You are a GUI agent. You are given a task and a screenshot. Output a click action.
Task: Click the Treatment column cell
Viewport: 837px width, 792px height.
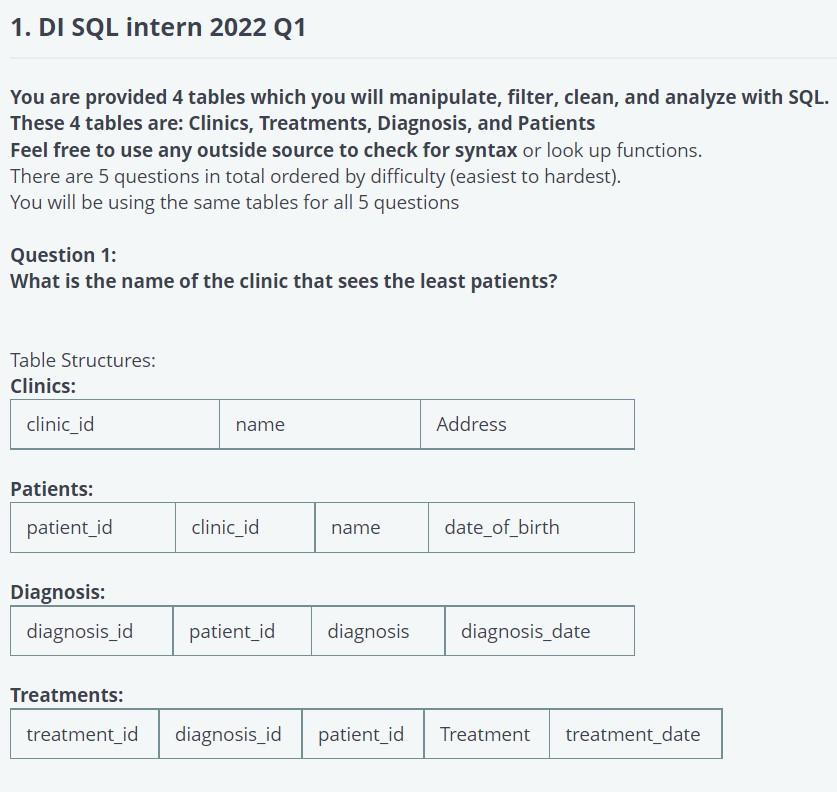[x=487, y=734]
